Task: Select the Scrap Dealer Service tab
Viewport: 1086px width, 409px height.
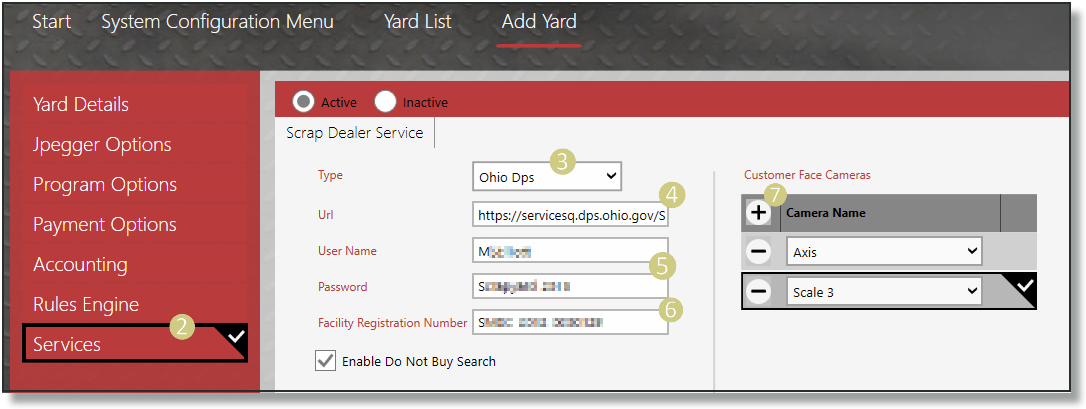Action: tap(355, 133)
